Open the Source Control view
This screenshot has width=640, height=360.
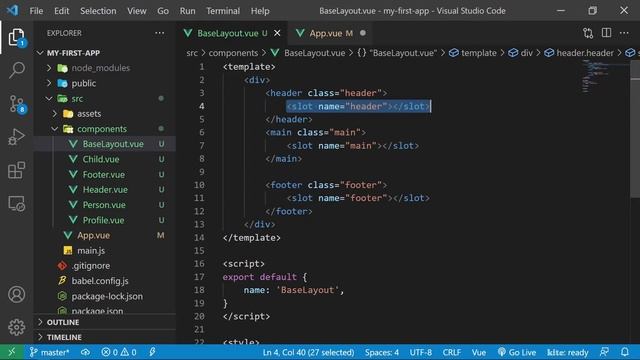coord(16,104)
